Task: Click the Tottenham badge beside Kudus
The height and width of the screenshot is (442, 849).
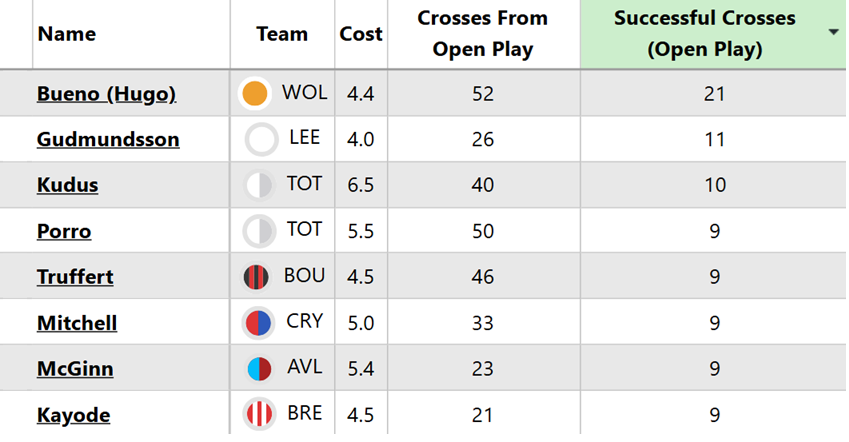Action: coord(259,186)
